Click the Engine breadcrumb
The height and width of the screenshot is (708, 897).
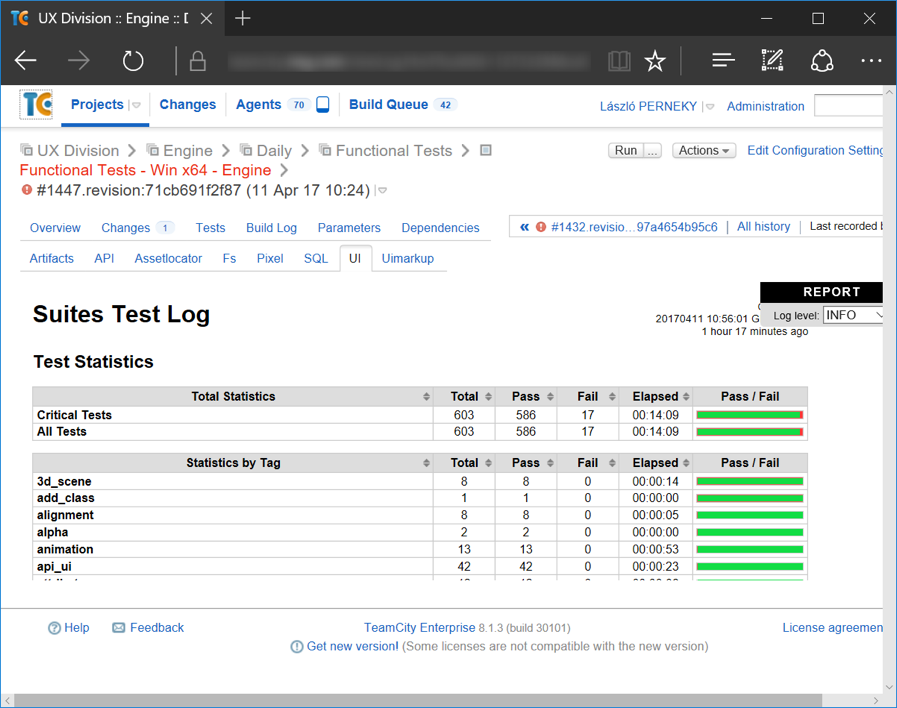[188, 150]
